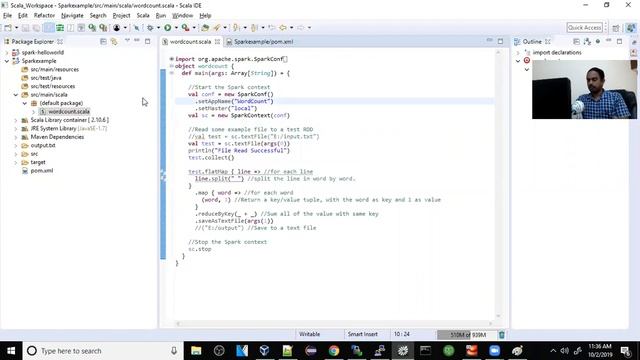Click the Back navigation arrow icon
Image resolution: width=640 pixels, height=360 pixels.
282,28
